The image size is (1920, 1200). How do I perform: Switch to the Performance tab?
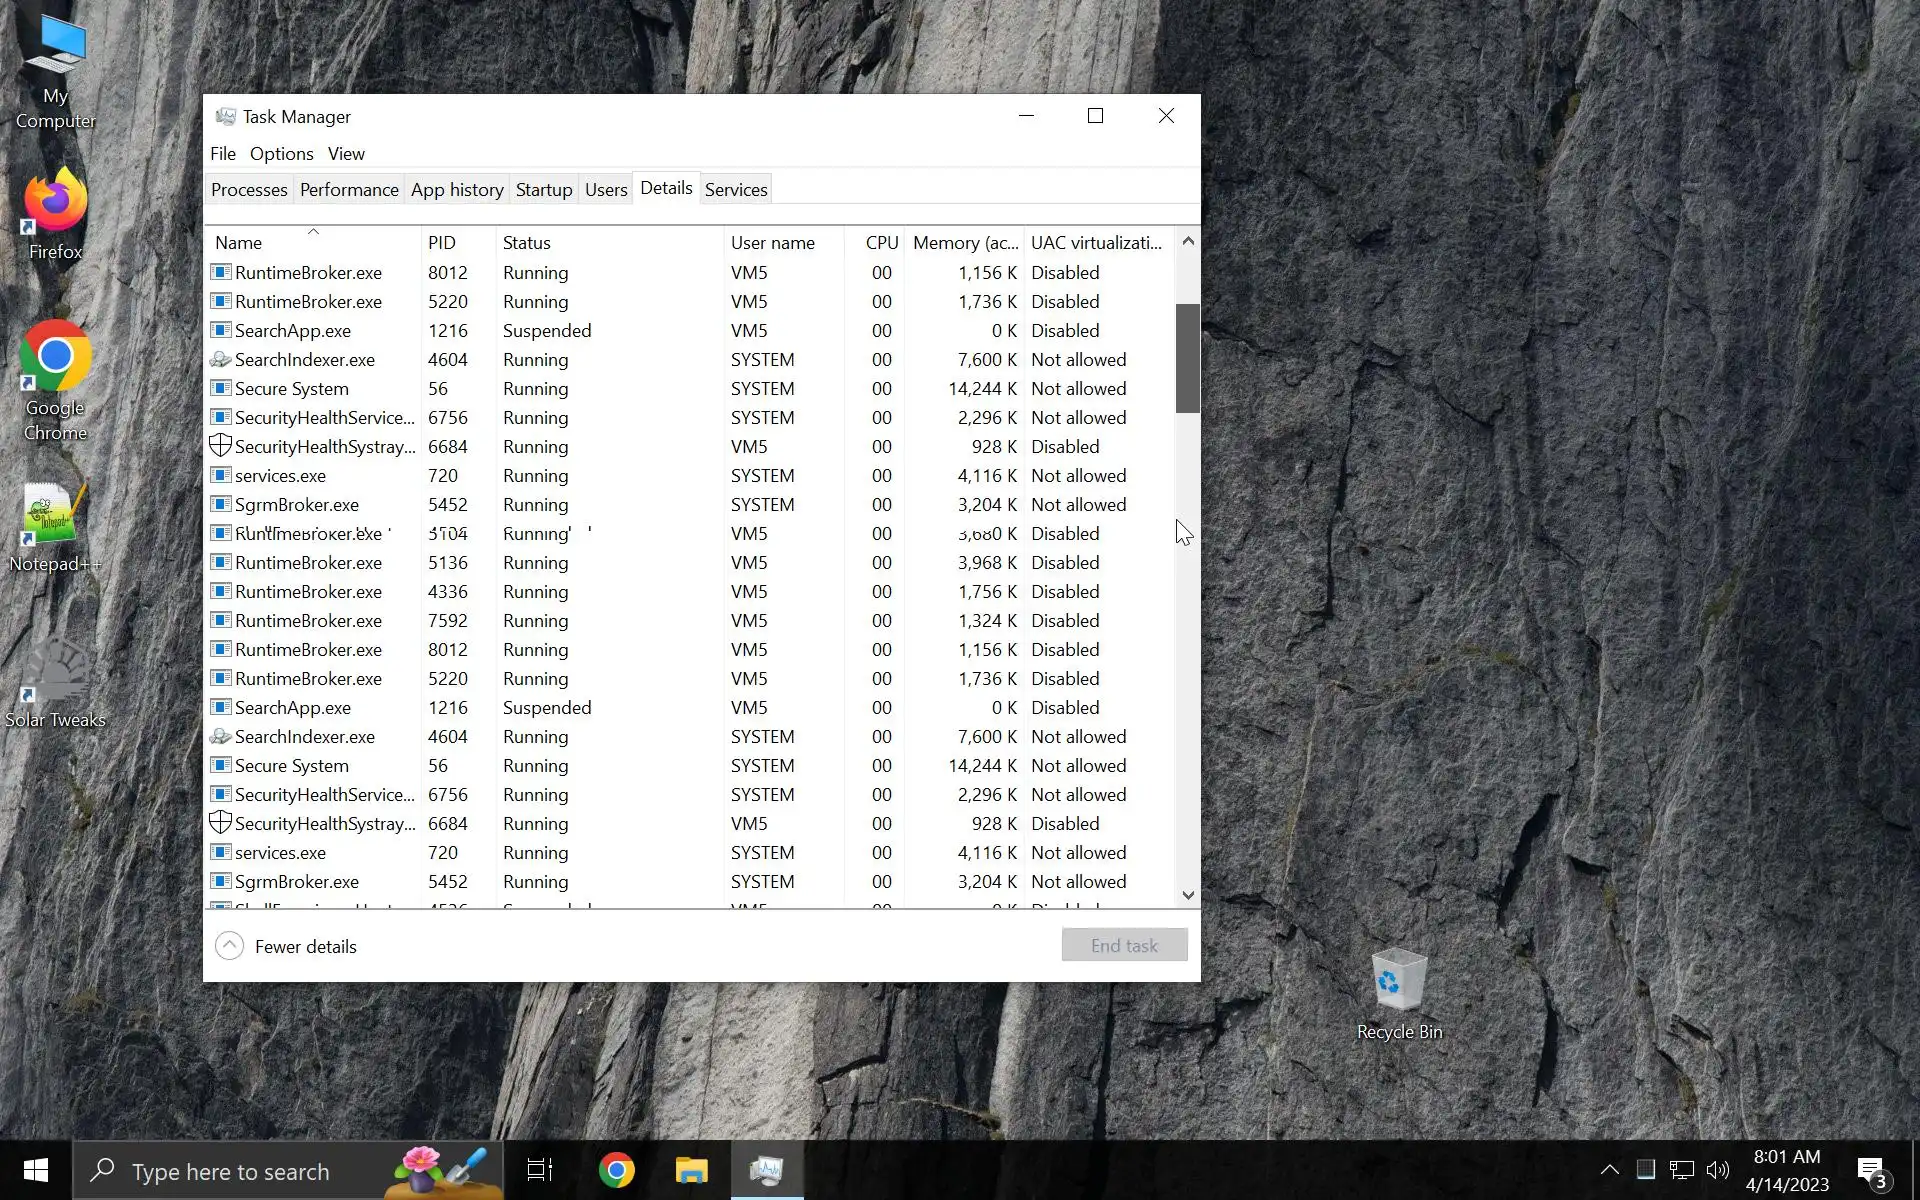349,190
